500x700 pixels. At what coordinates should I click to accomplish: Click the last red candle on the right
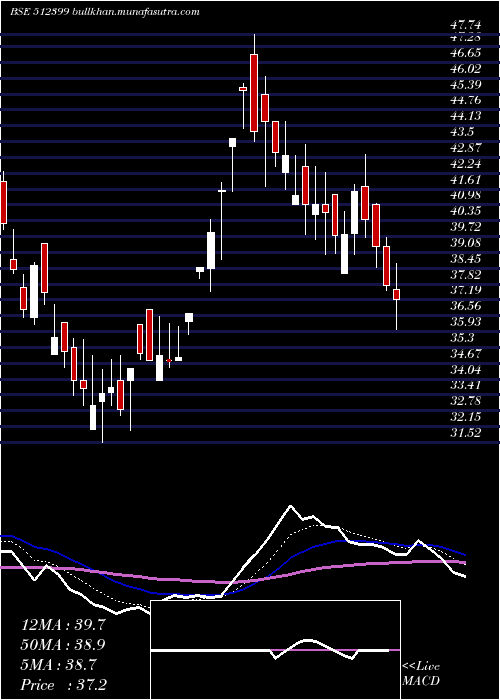(x=396, y=295)
